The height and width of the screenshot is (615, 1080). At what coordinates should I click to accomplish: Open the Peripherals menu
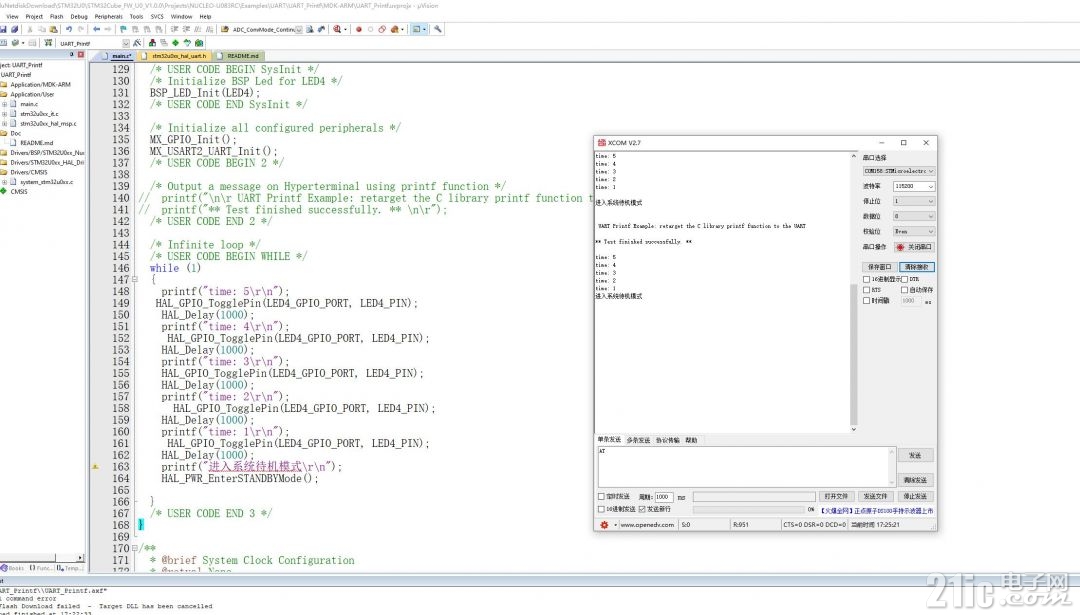tap(109, 17)
